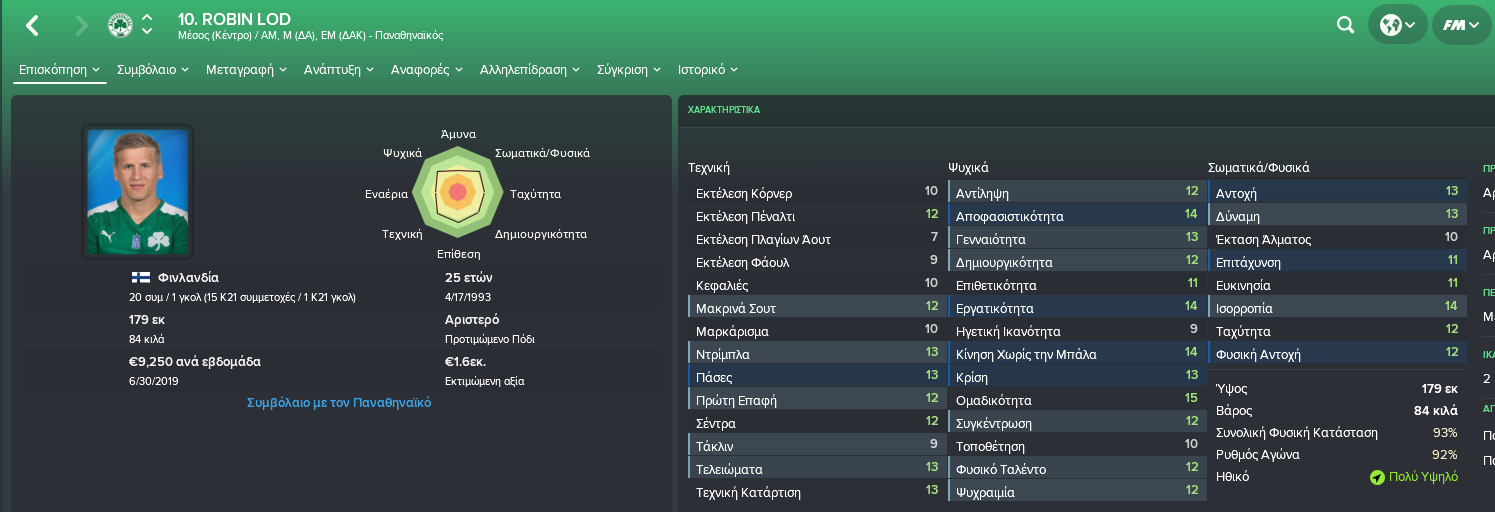Open the Σύγκριση menu
Screen dimensions: 1495x512
[x=630, y=70]
